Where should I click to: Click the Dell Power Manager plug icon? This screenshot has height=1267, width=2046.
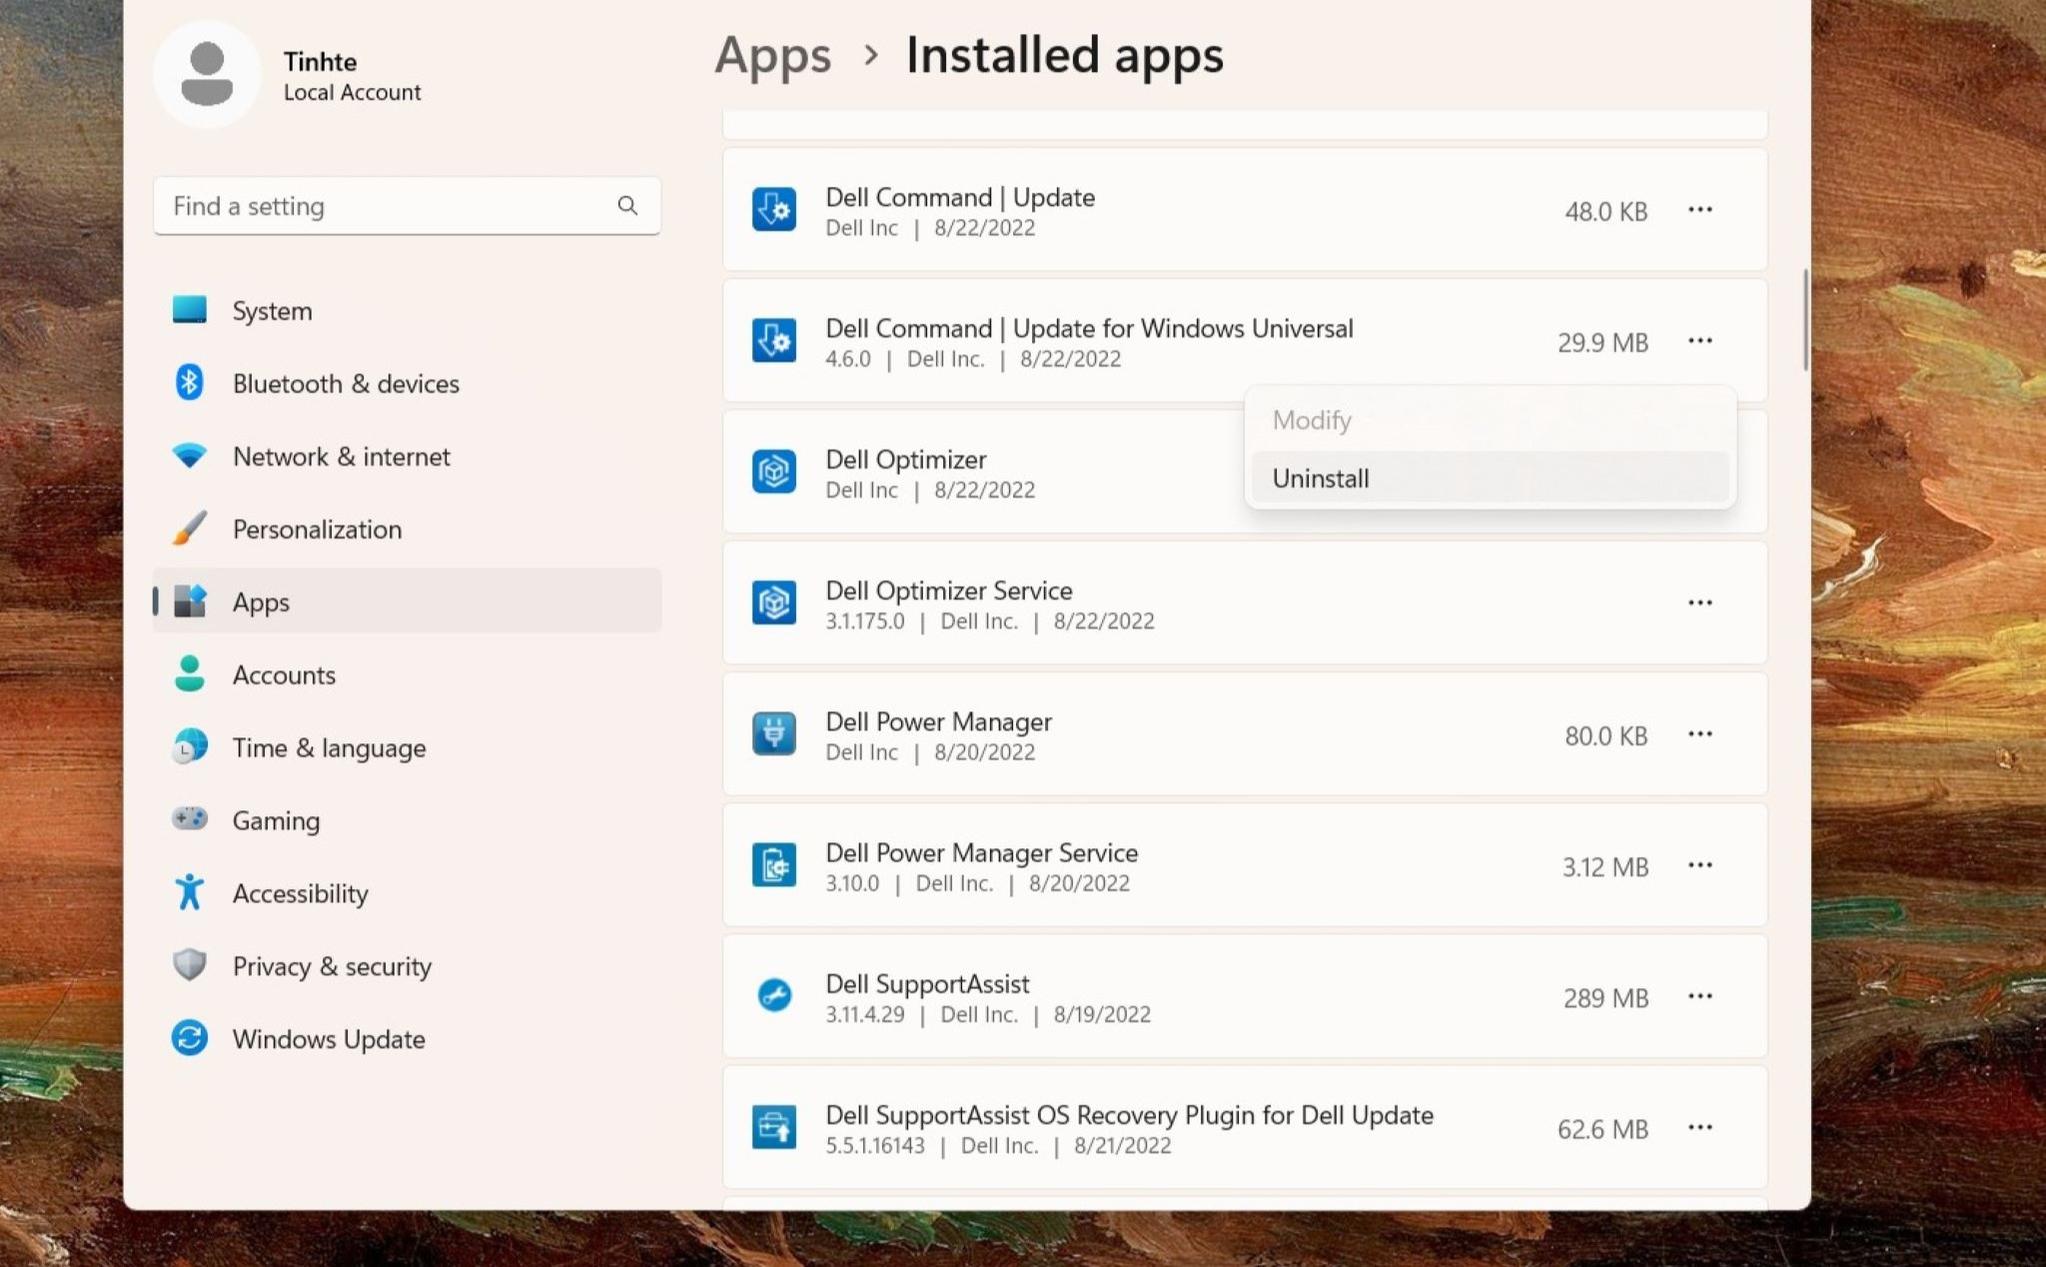[774, 733]
